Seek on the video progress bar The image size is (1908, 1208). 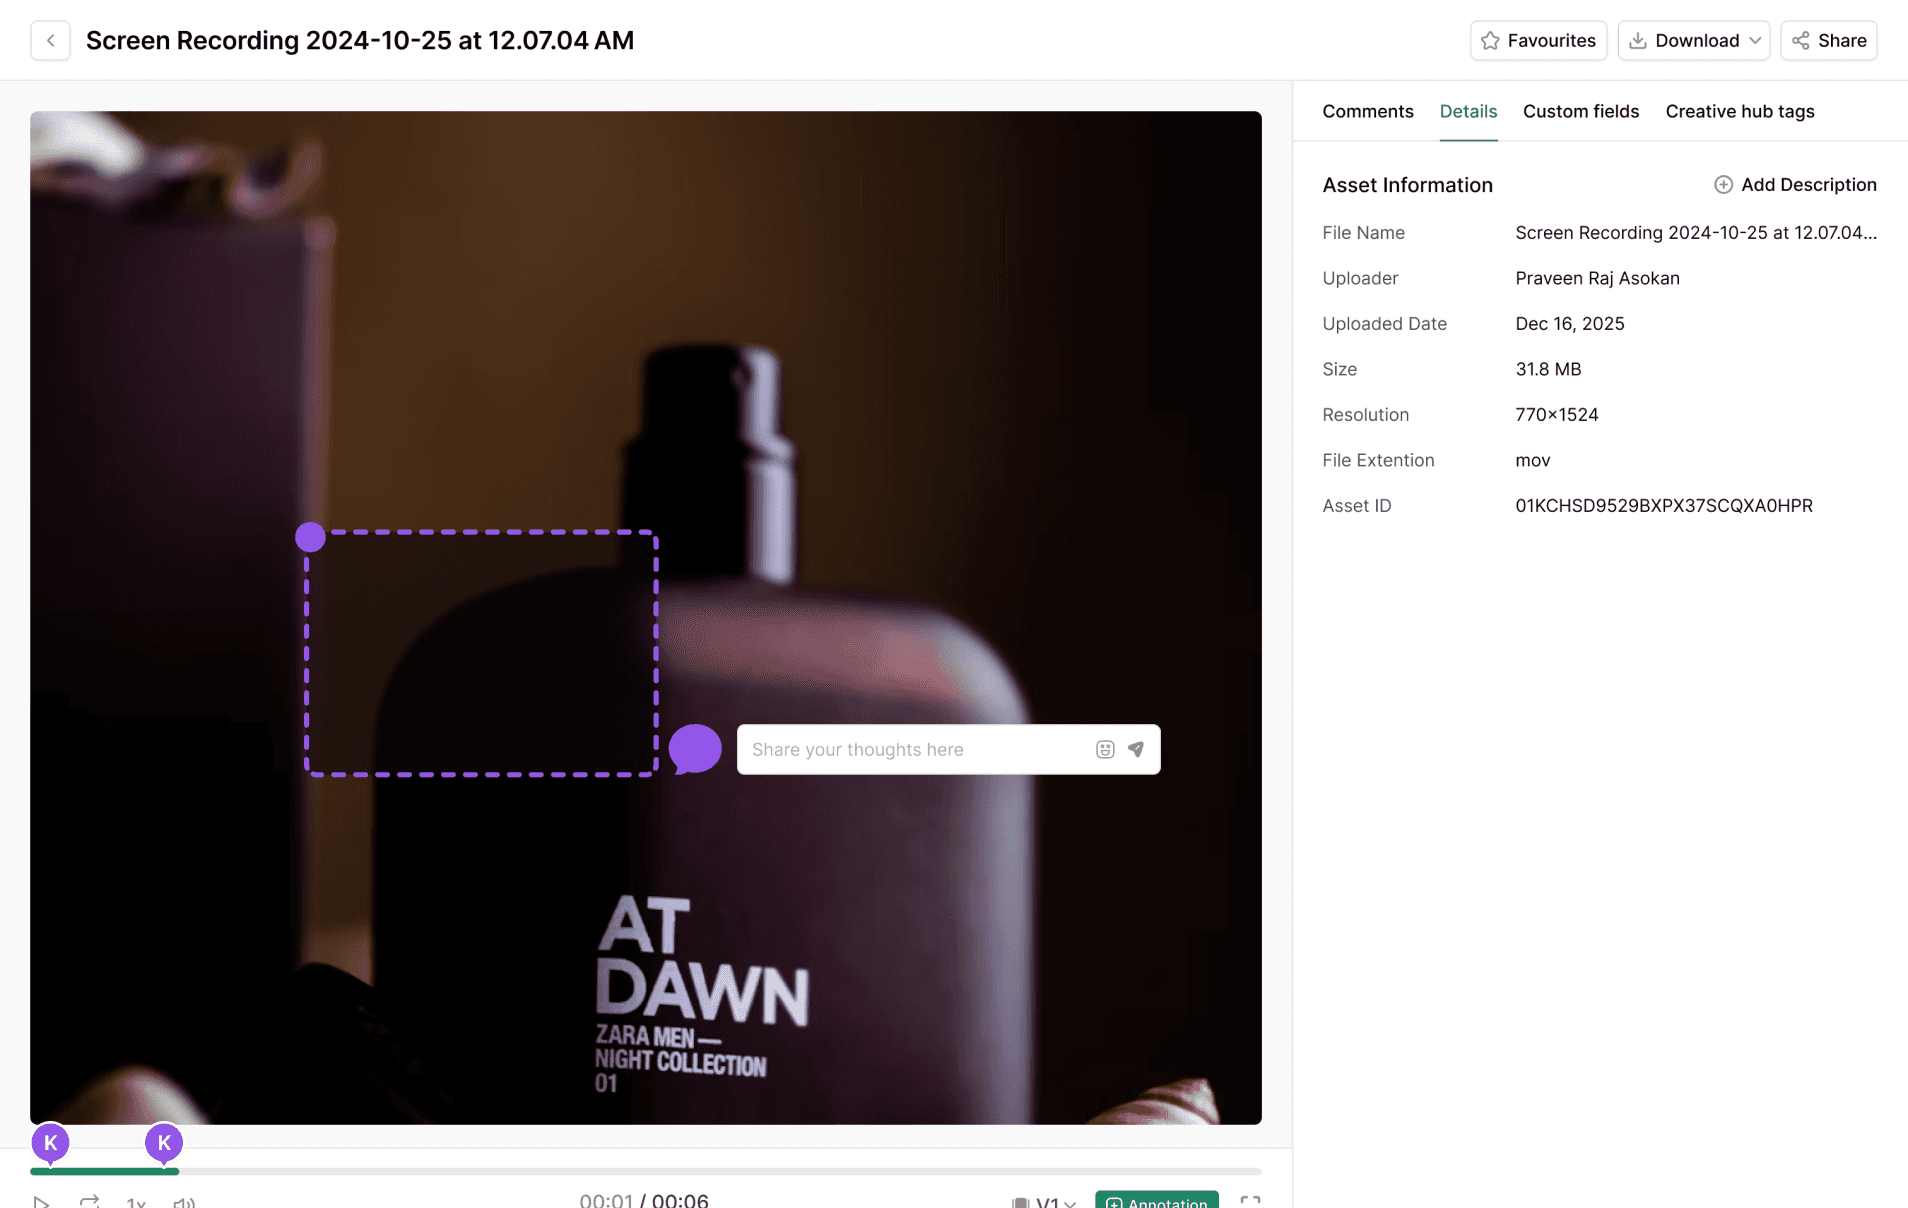pyautogui.click(x=646, y=1171)
